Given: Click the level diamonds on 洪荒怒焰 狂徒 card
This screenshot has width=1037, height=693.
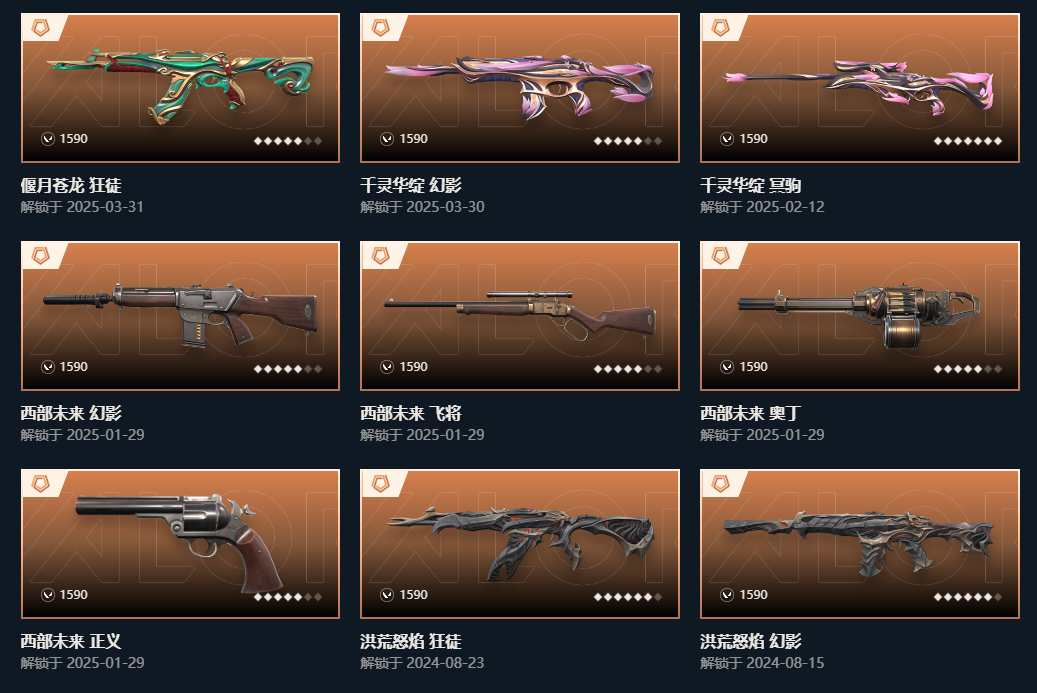Looking at the screenshot, I should tap(628, 597).
